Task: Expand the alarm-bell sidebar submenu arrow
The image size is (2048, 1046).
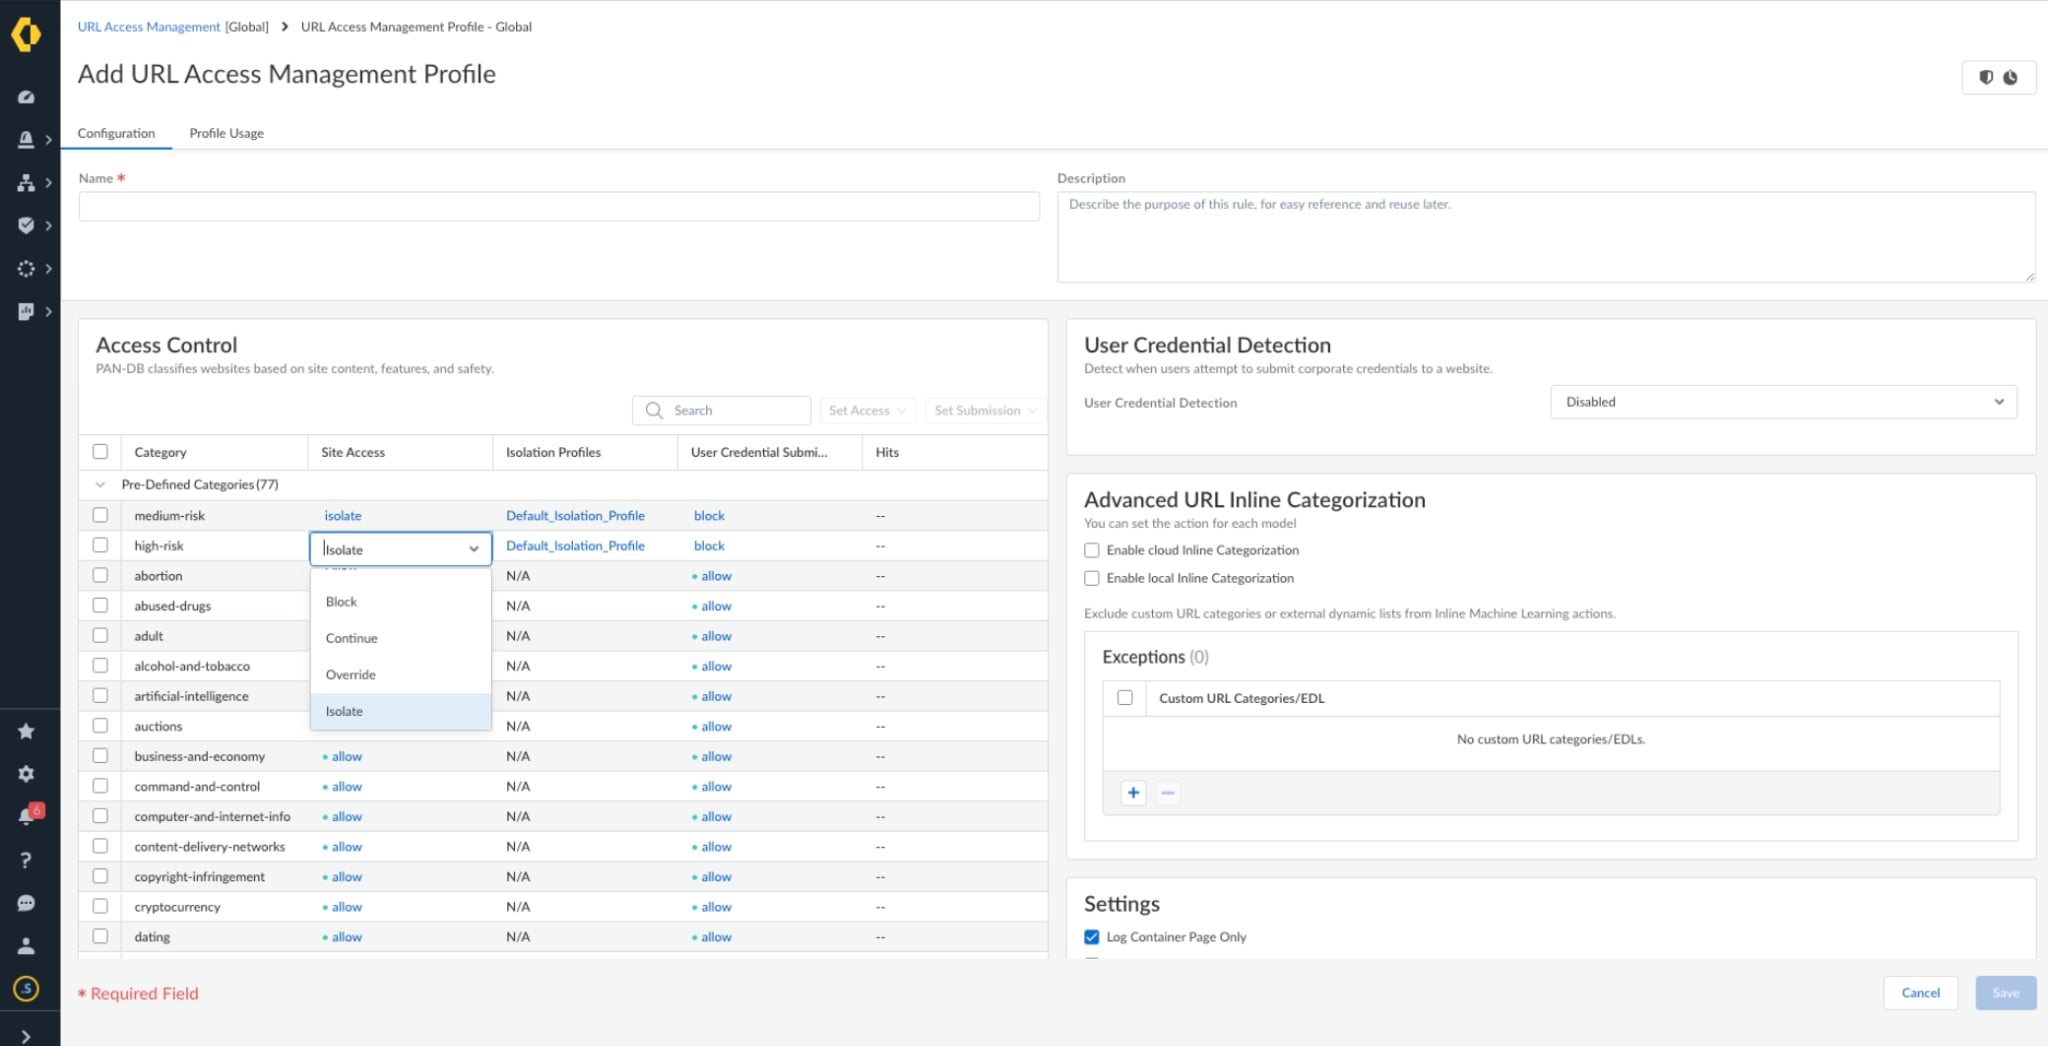Action: coord(48,140)
